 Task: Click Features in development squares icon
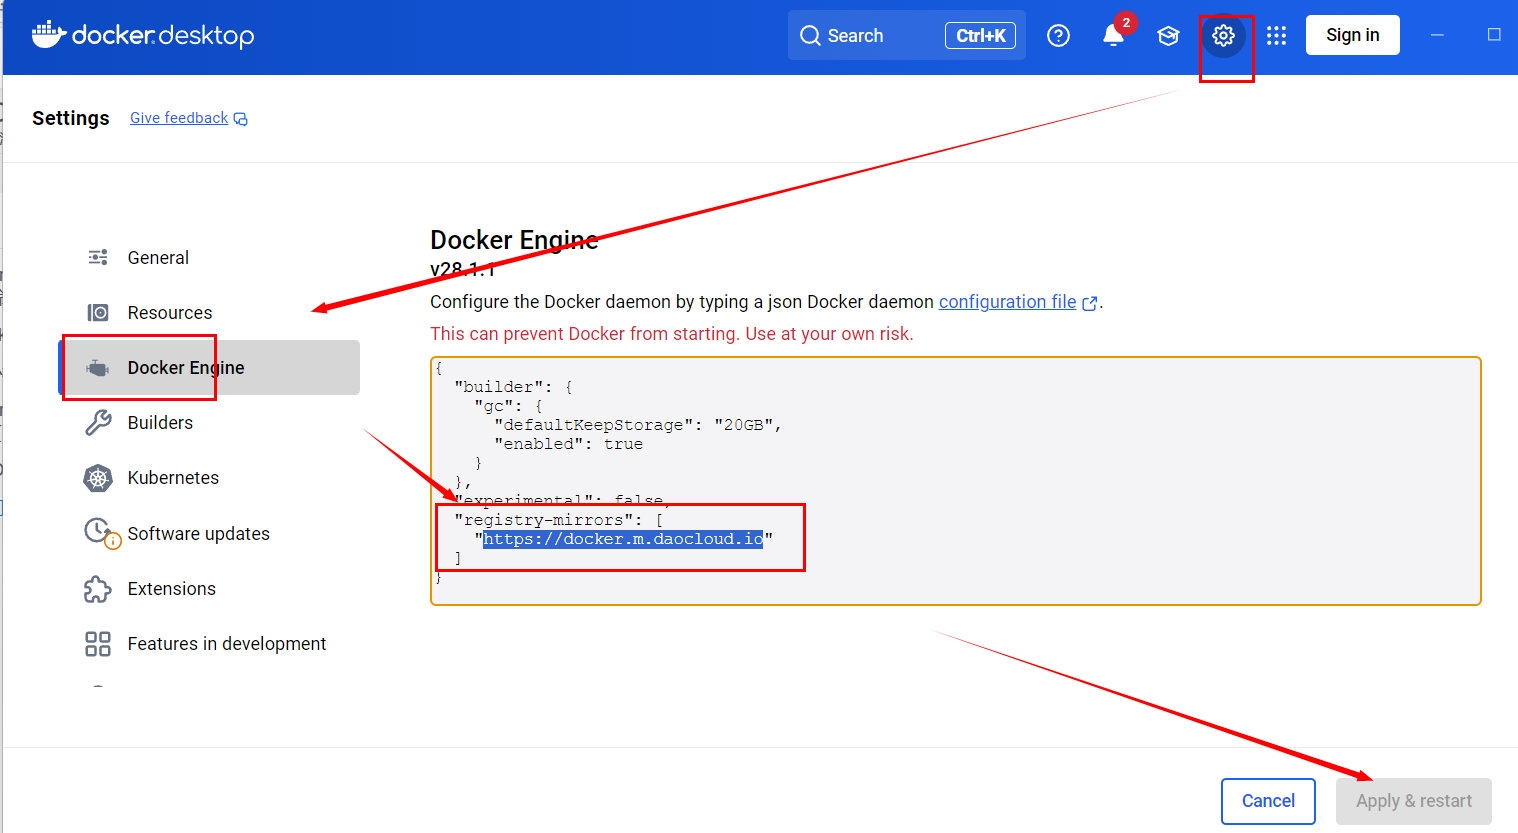[98, 644]
